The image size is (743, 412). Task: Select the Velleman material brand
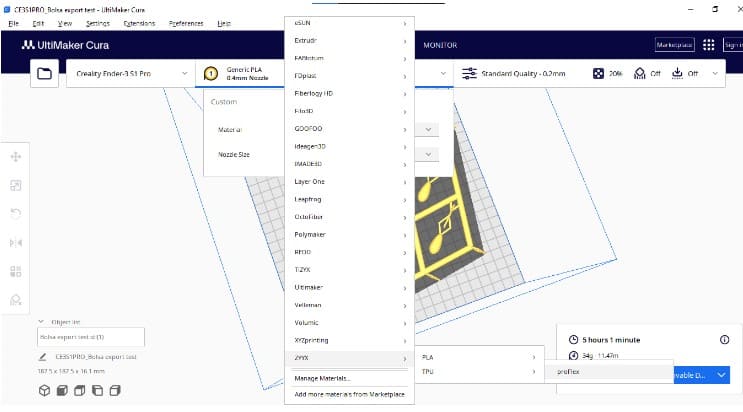[349, 305]
